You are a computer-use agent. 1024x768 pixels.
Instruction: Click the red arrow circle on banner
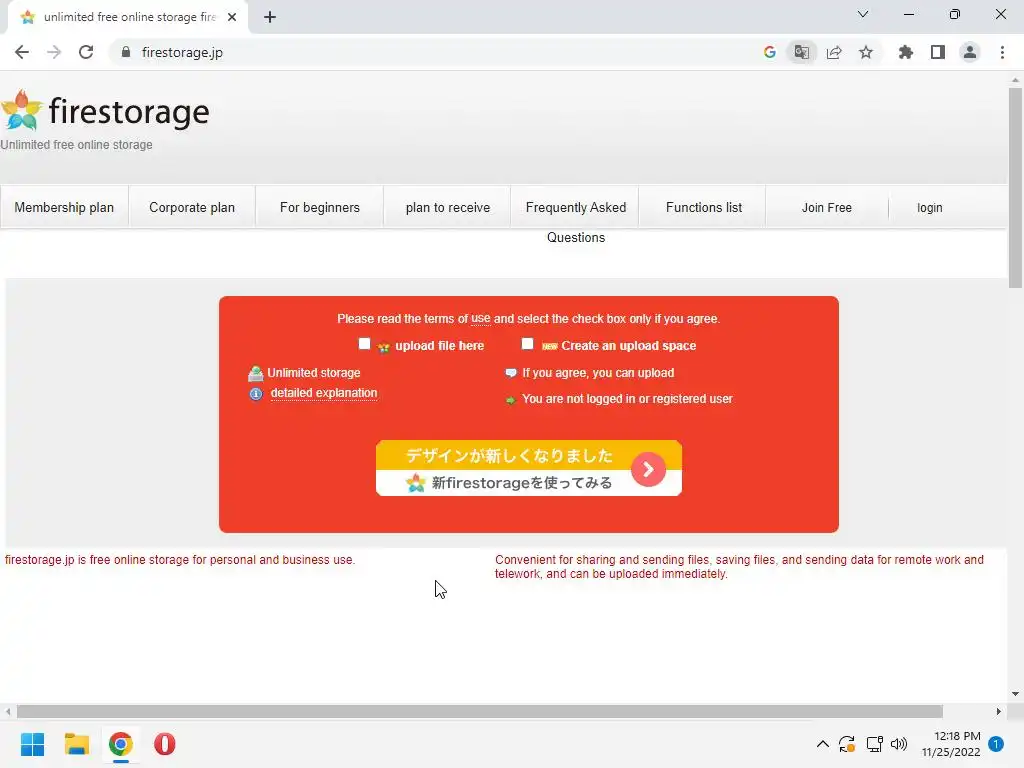point(648,469)
